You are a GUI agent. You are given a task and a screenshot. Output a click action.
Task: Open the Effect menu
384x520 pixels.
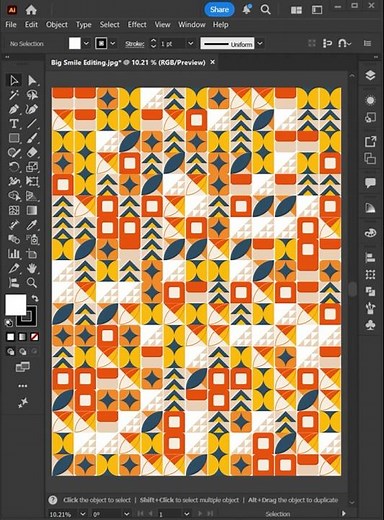pyautogui.click(x=137, y=25)
